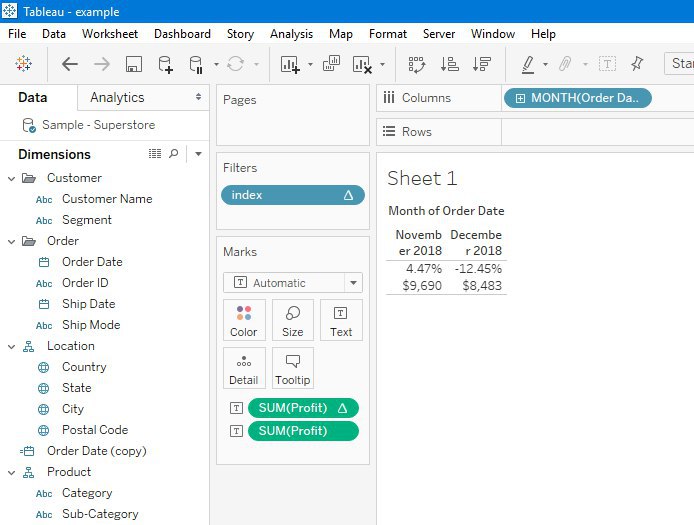Click the Fix Axes pin icon
Screen dimensions: 694x525
(637, 64)
